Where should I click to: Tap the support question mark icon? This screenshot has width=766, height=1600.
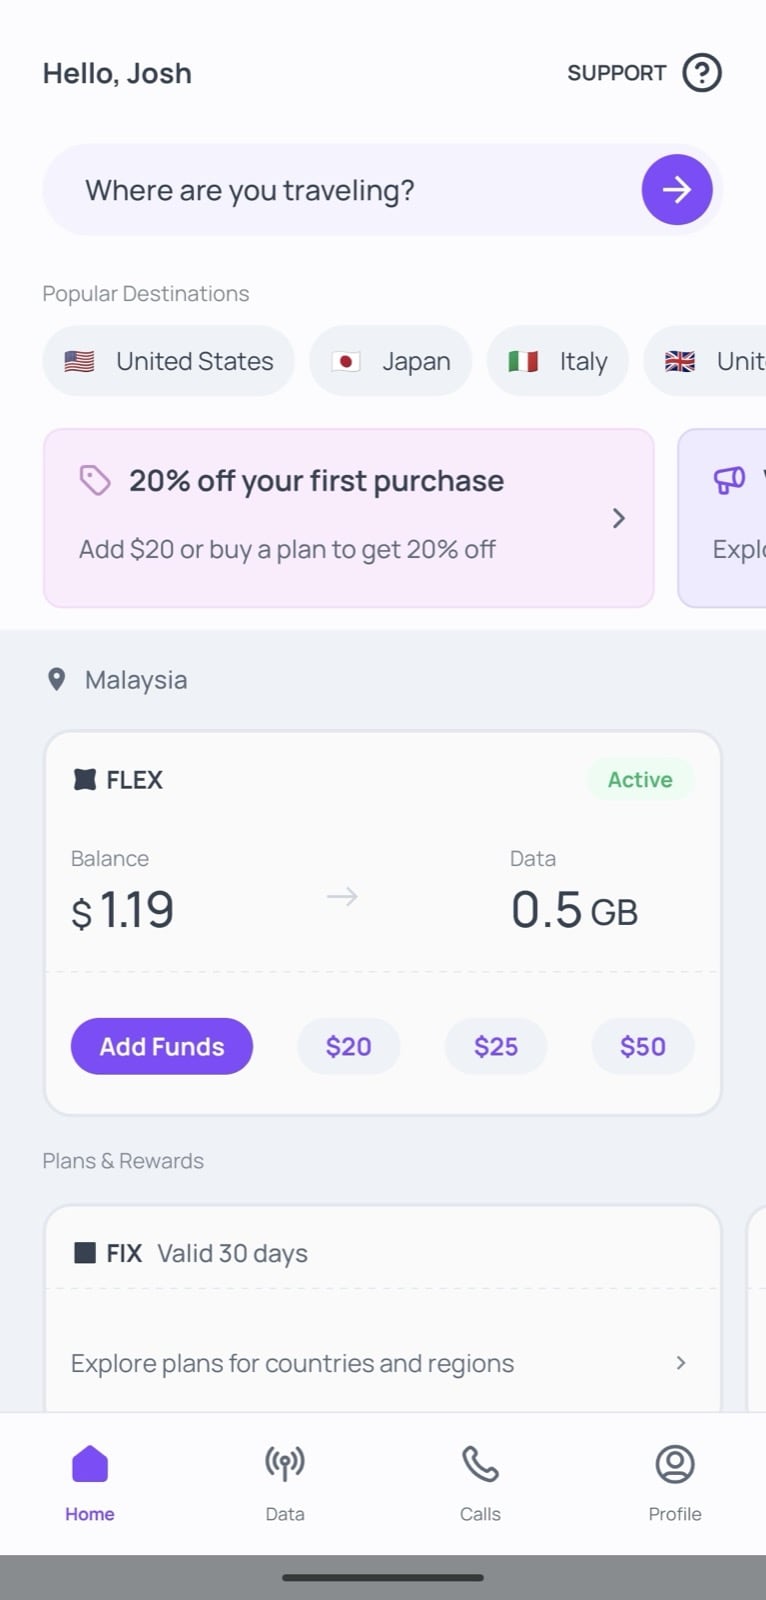pyautogui.click(x=702, y=73)
